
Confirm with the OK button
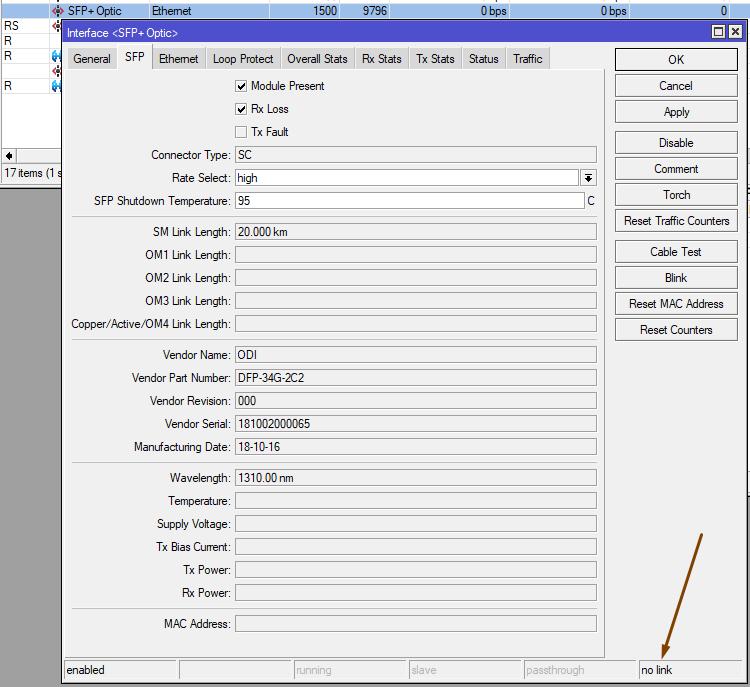point(676,60)
